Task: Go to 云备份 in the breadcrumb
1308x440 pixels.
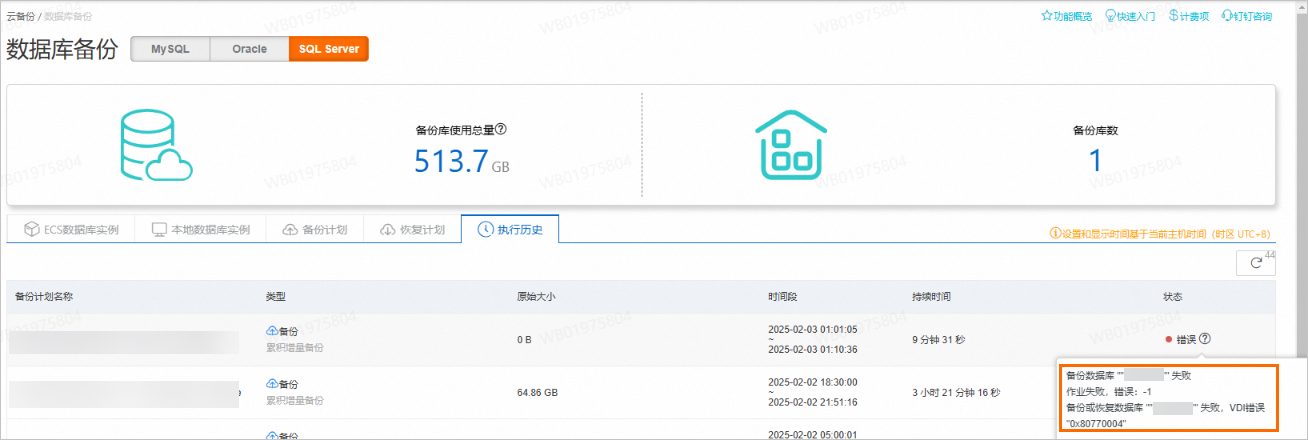Action: [x=21, y=17]
